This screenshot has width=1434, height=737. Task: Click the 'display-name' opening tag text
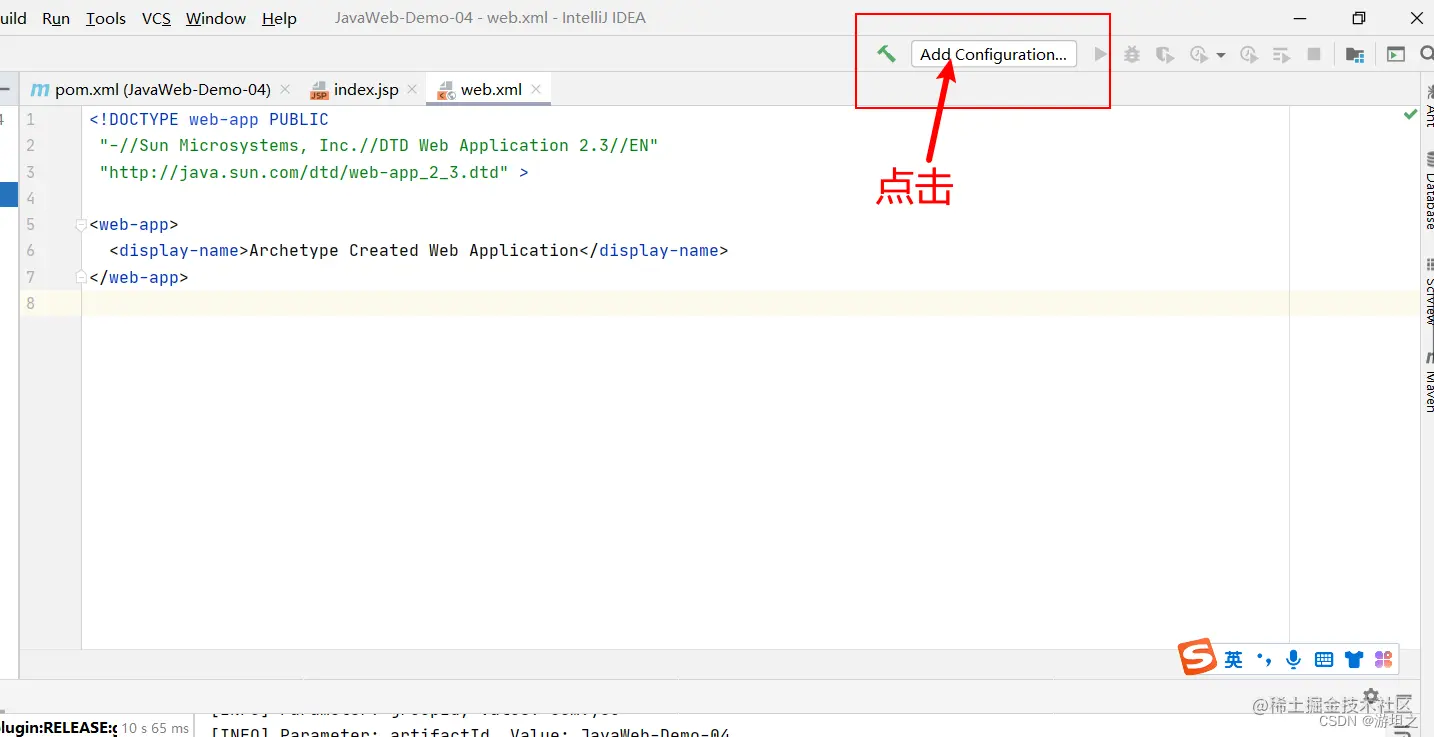179,250
